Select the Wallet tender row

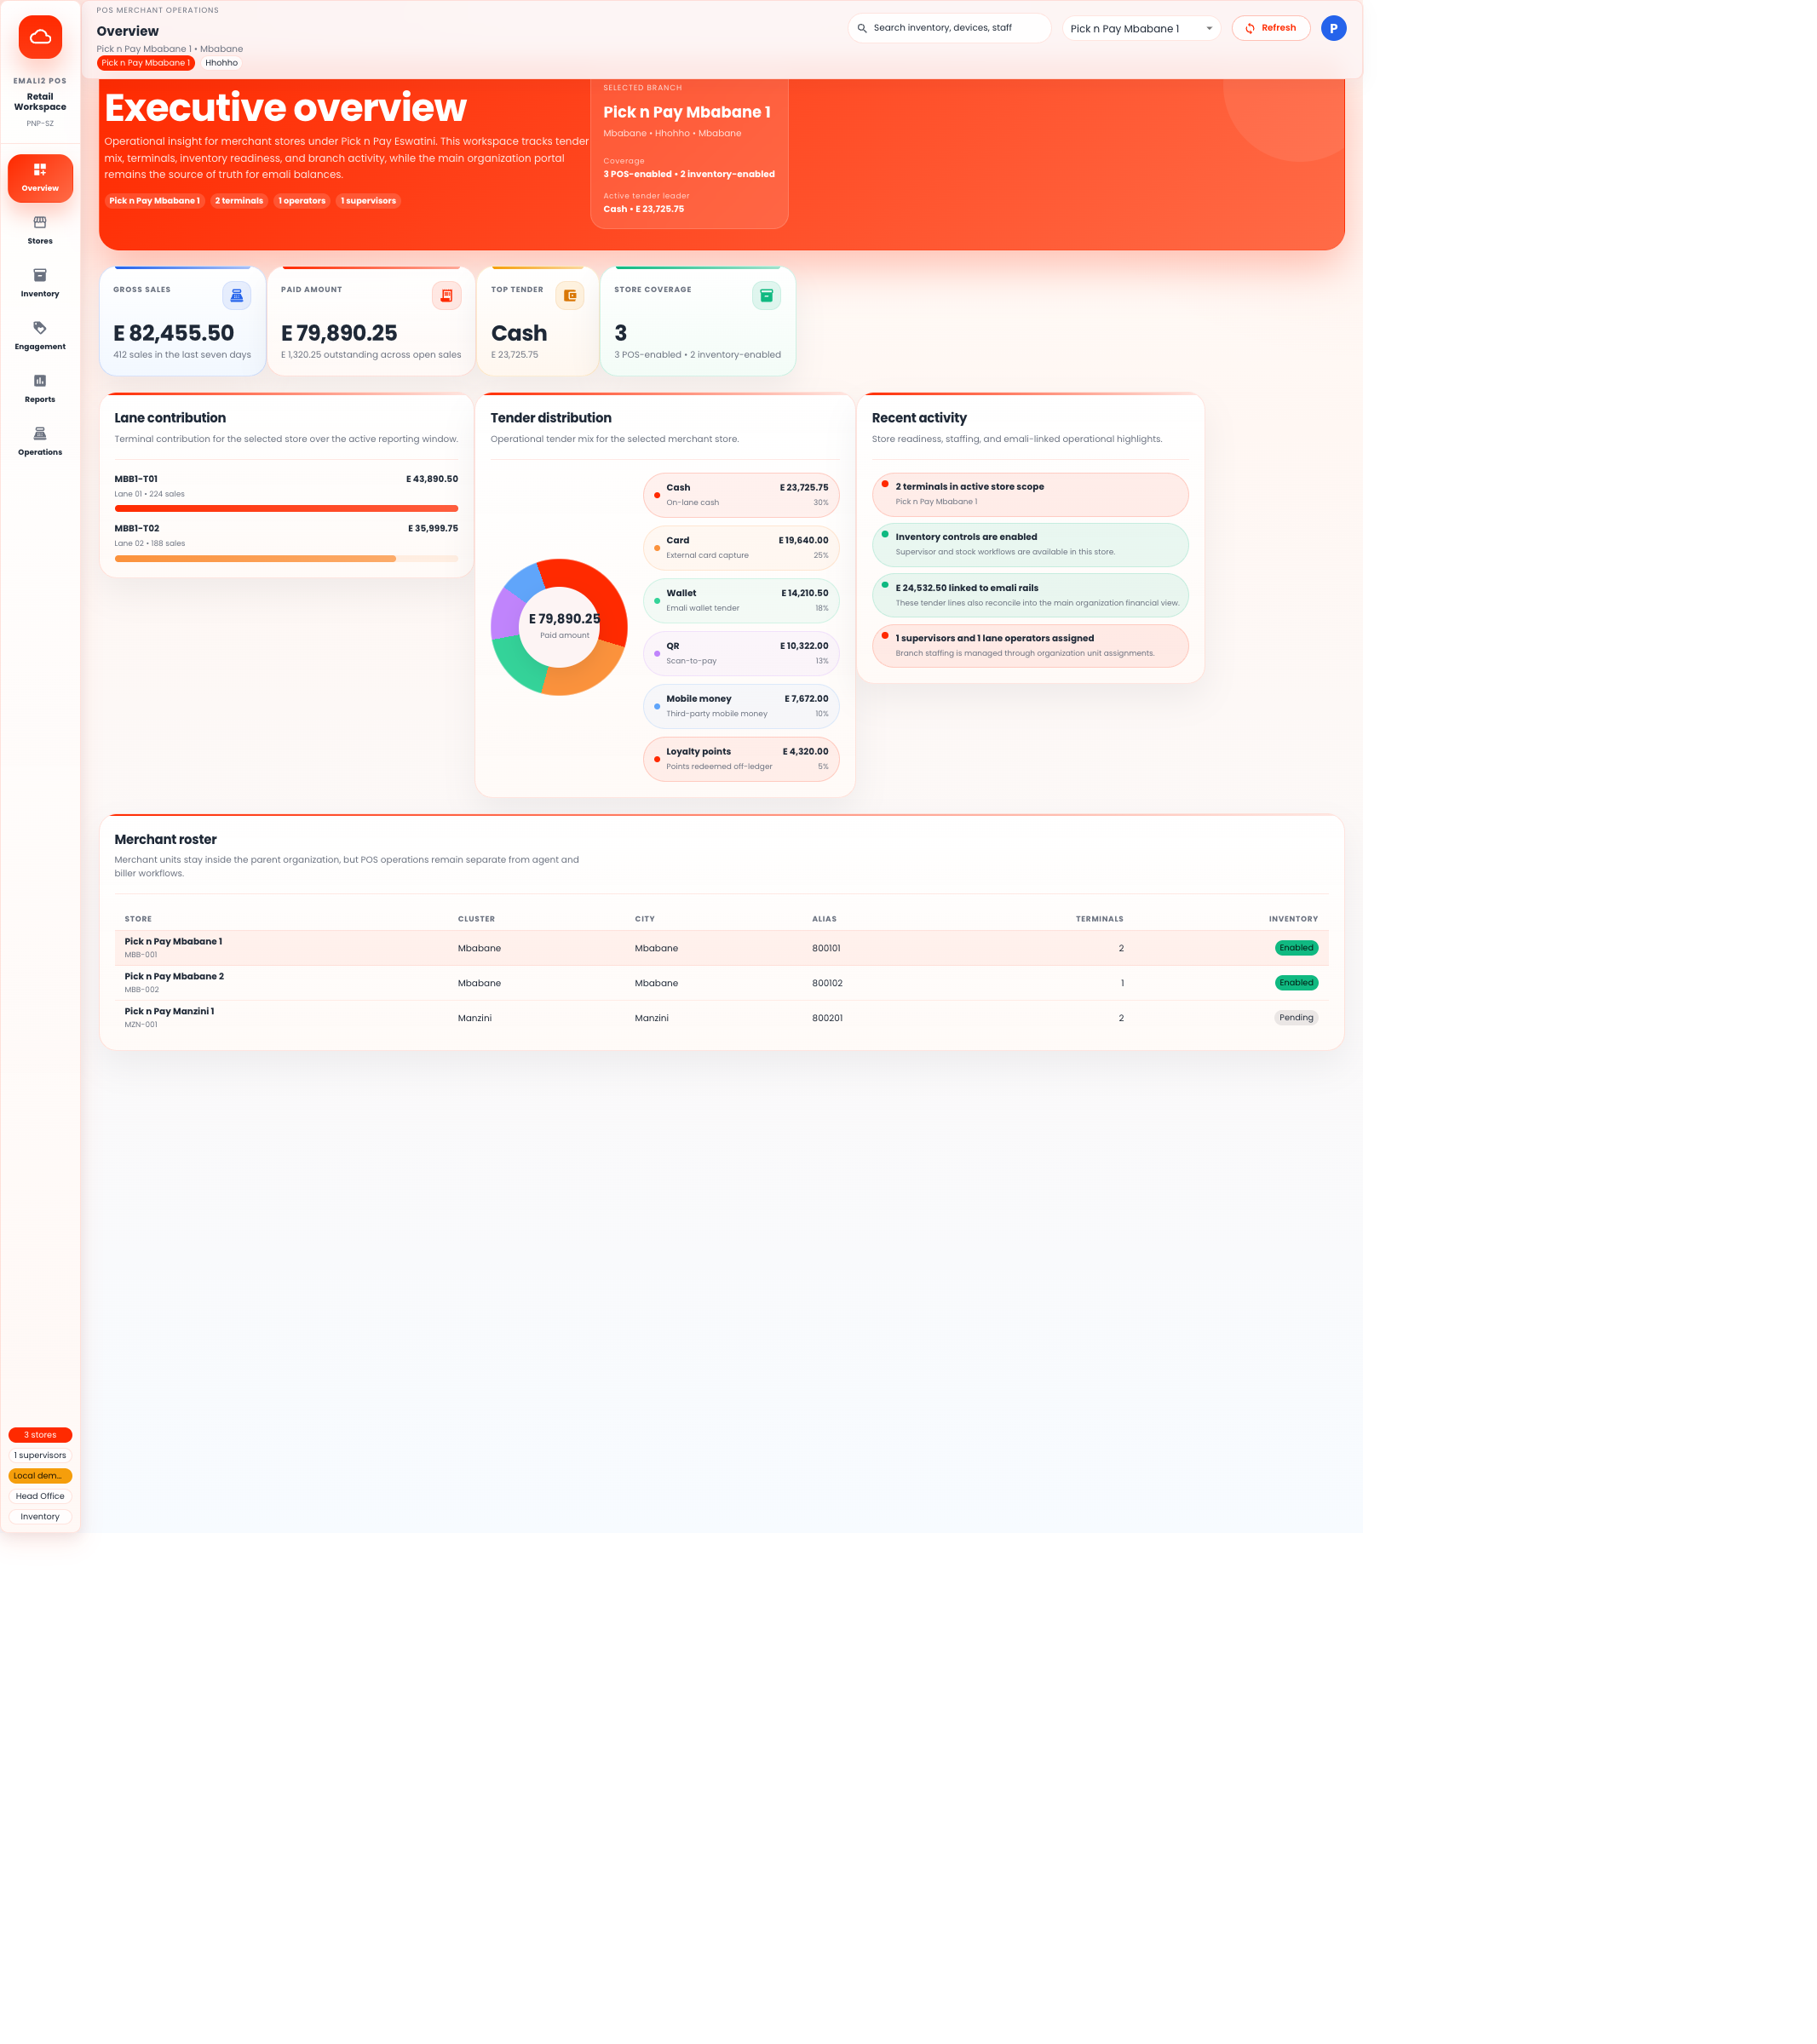(741, 601)
